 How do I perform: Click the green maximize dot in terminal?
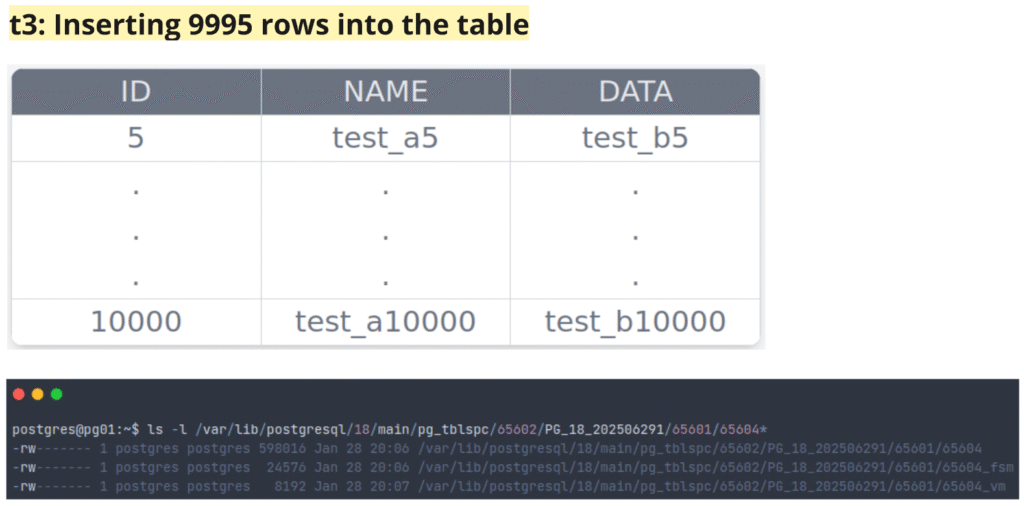tap(56, 394)
